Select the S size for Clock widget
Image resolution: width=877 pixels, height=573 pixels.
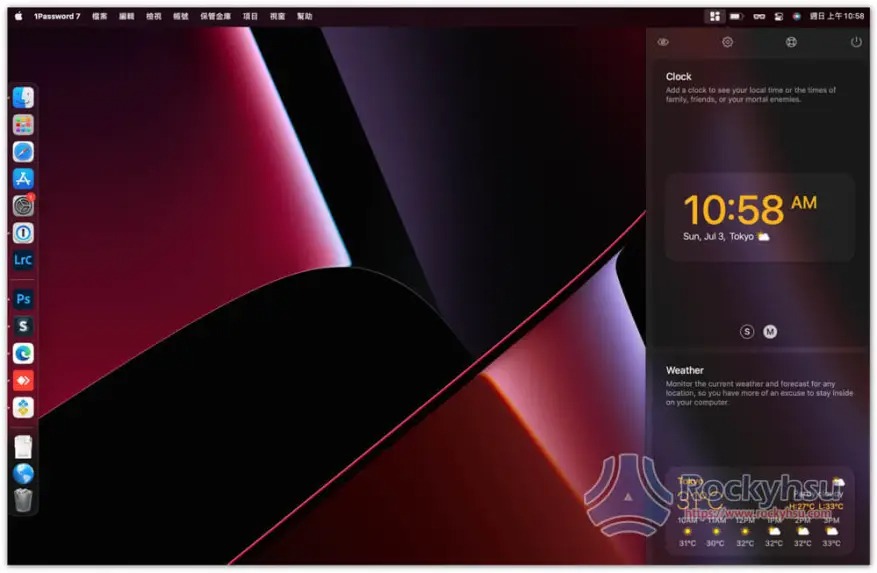tap(747, 332)
